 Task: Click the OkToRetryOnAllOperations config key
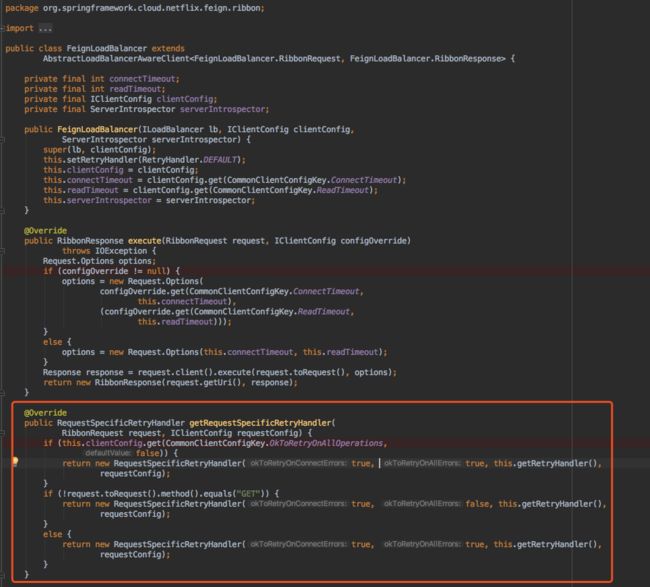point(326,443)
